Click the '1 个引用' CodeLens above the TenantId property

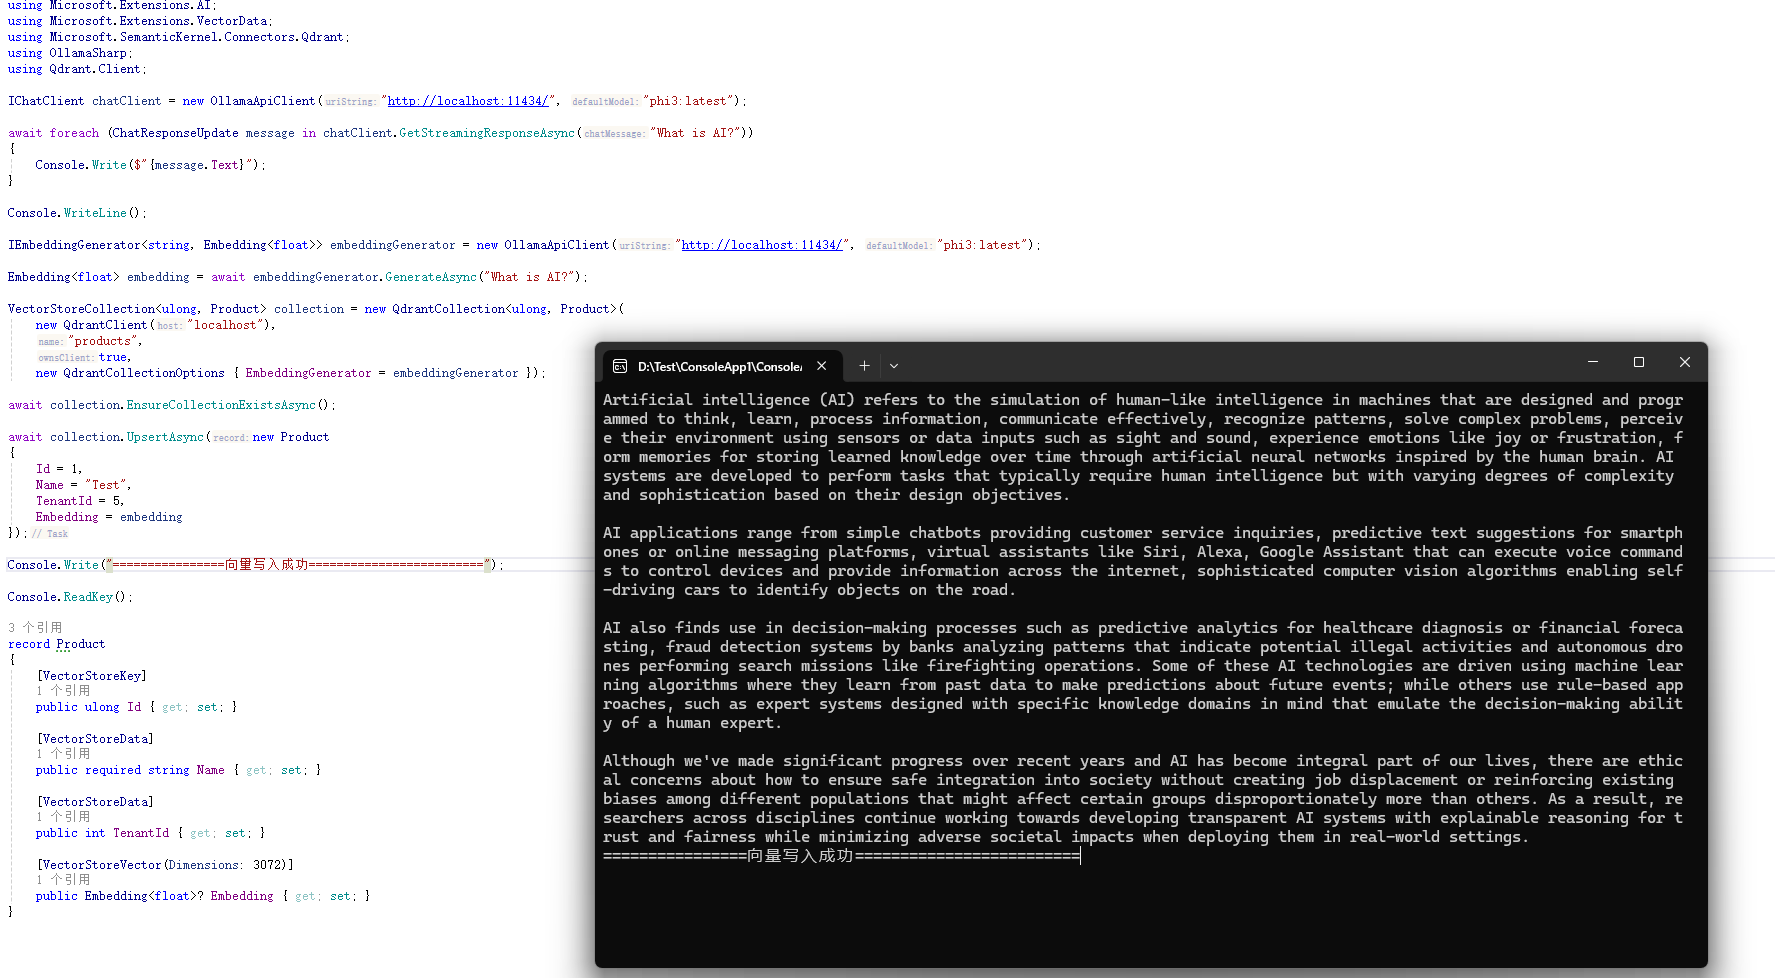point(63,817)
